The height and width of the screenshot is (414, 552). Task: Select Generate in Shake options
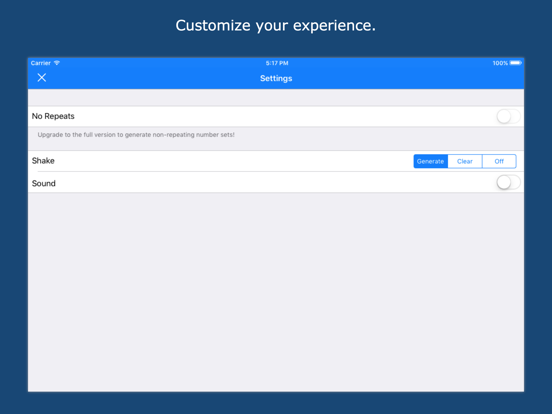coord(431,161)
